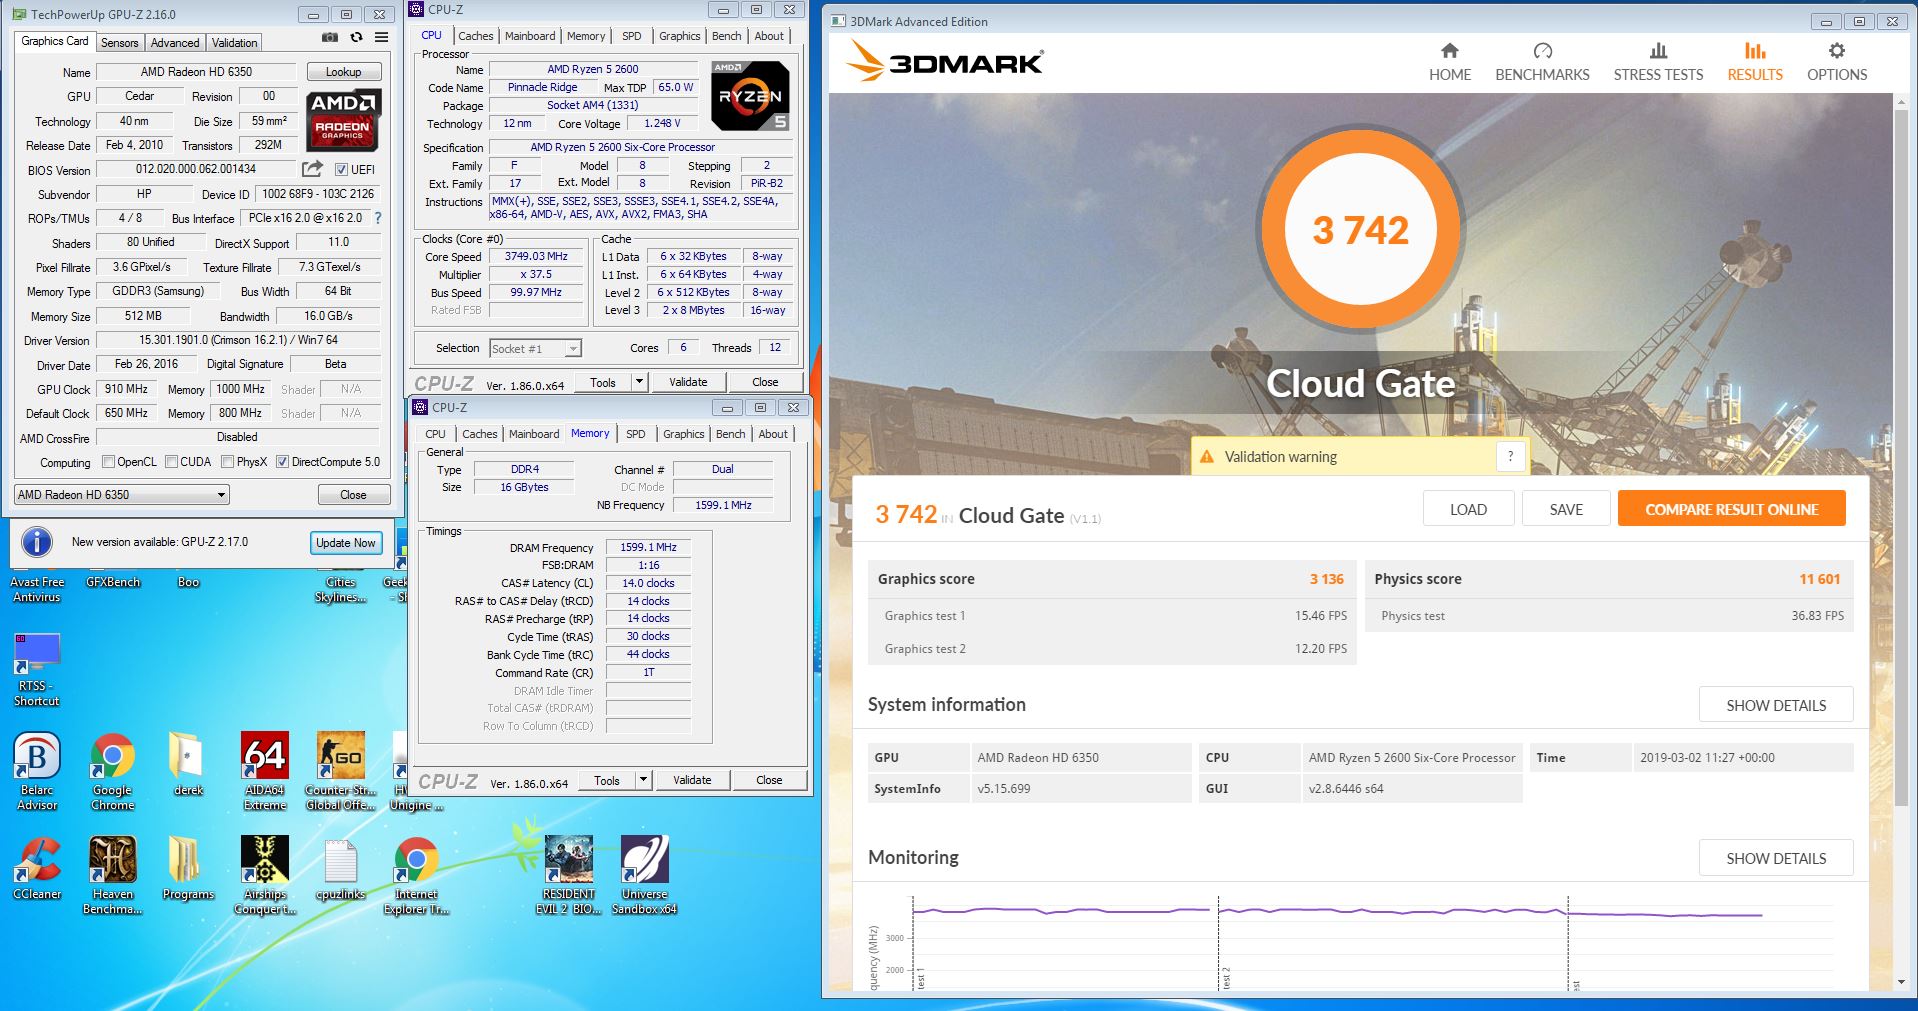
Task: Toggle the CUDA checkbox
Action: coord(171,462)
